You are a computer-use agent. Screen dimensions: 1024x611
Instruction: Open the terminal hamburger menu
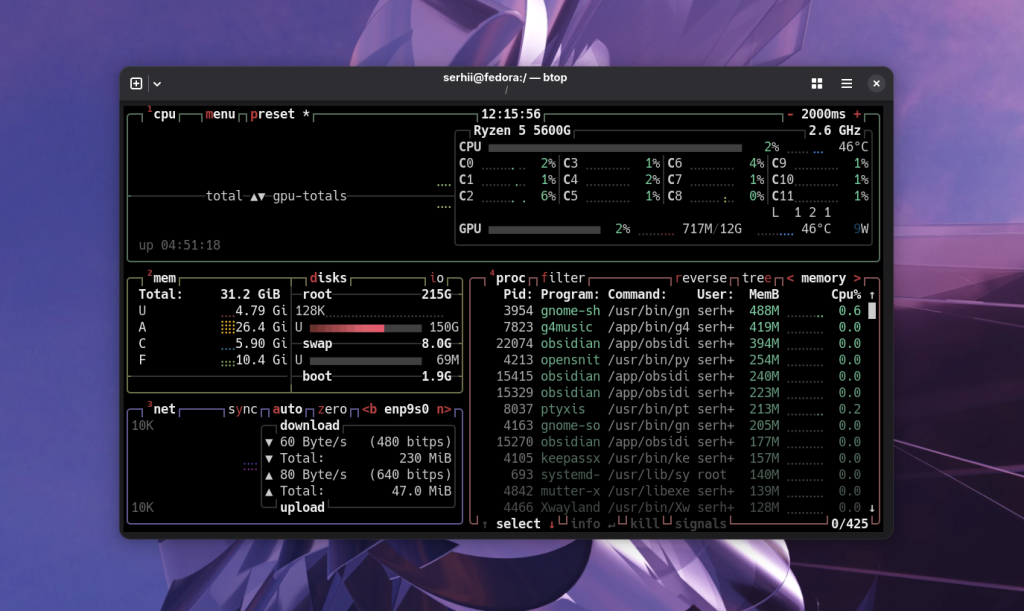846,84
